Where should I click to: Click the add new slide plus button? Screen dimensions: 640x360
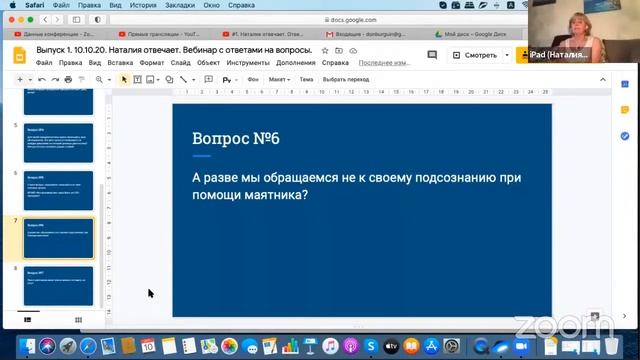(20, 80)
